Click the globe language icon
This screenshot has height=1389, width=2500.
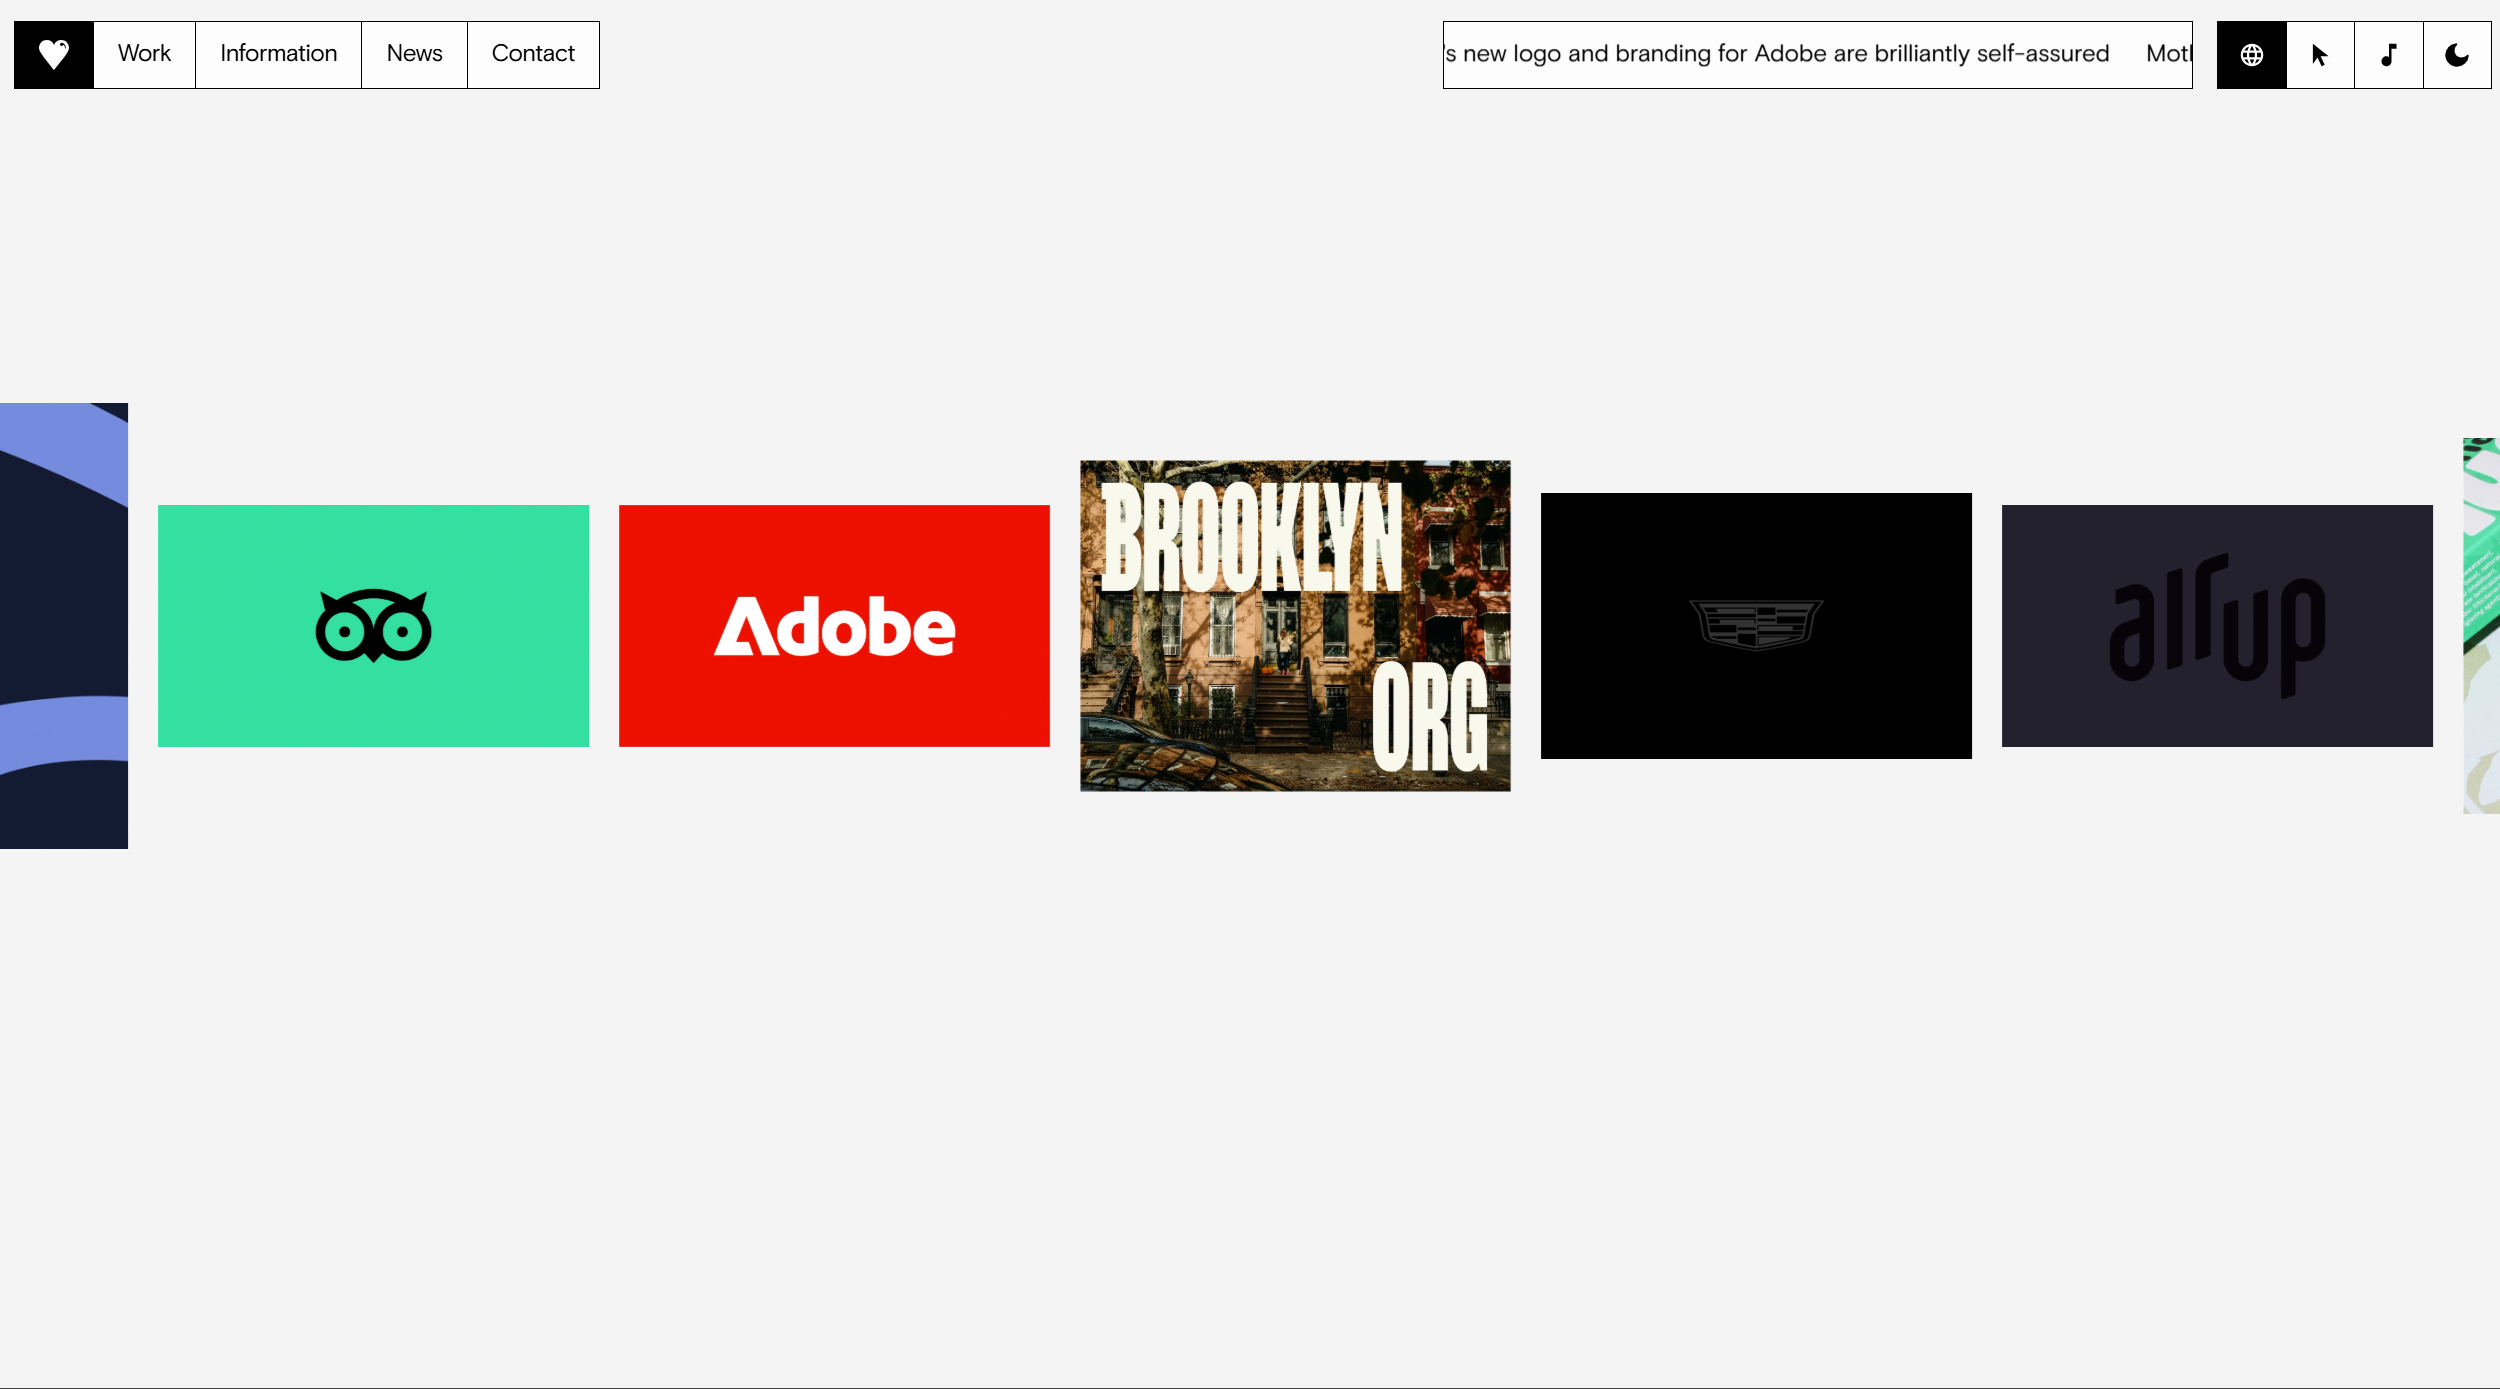[x=2252, y=55]
